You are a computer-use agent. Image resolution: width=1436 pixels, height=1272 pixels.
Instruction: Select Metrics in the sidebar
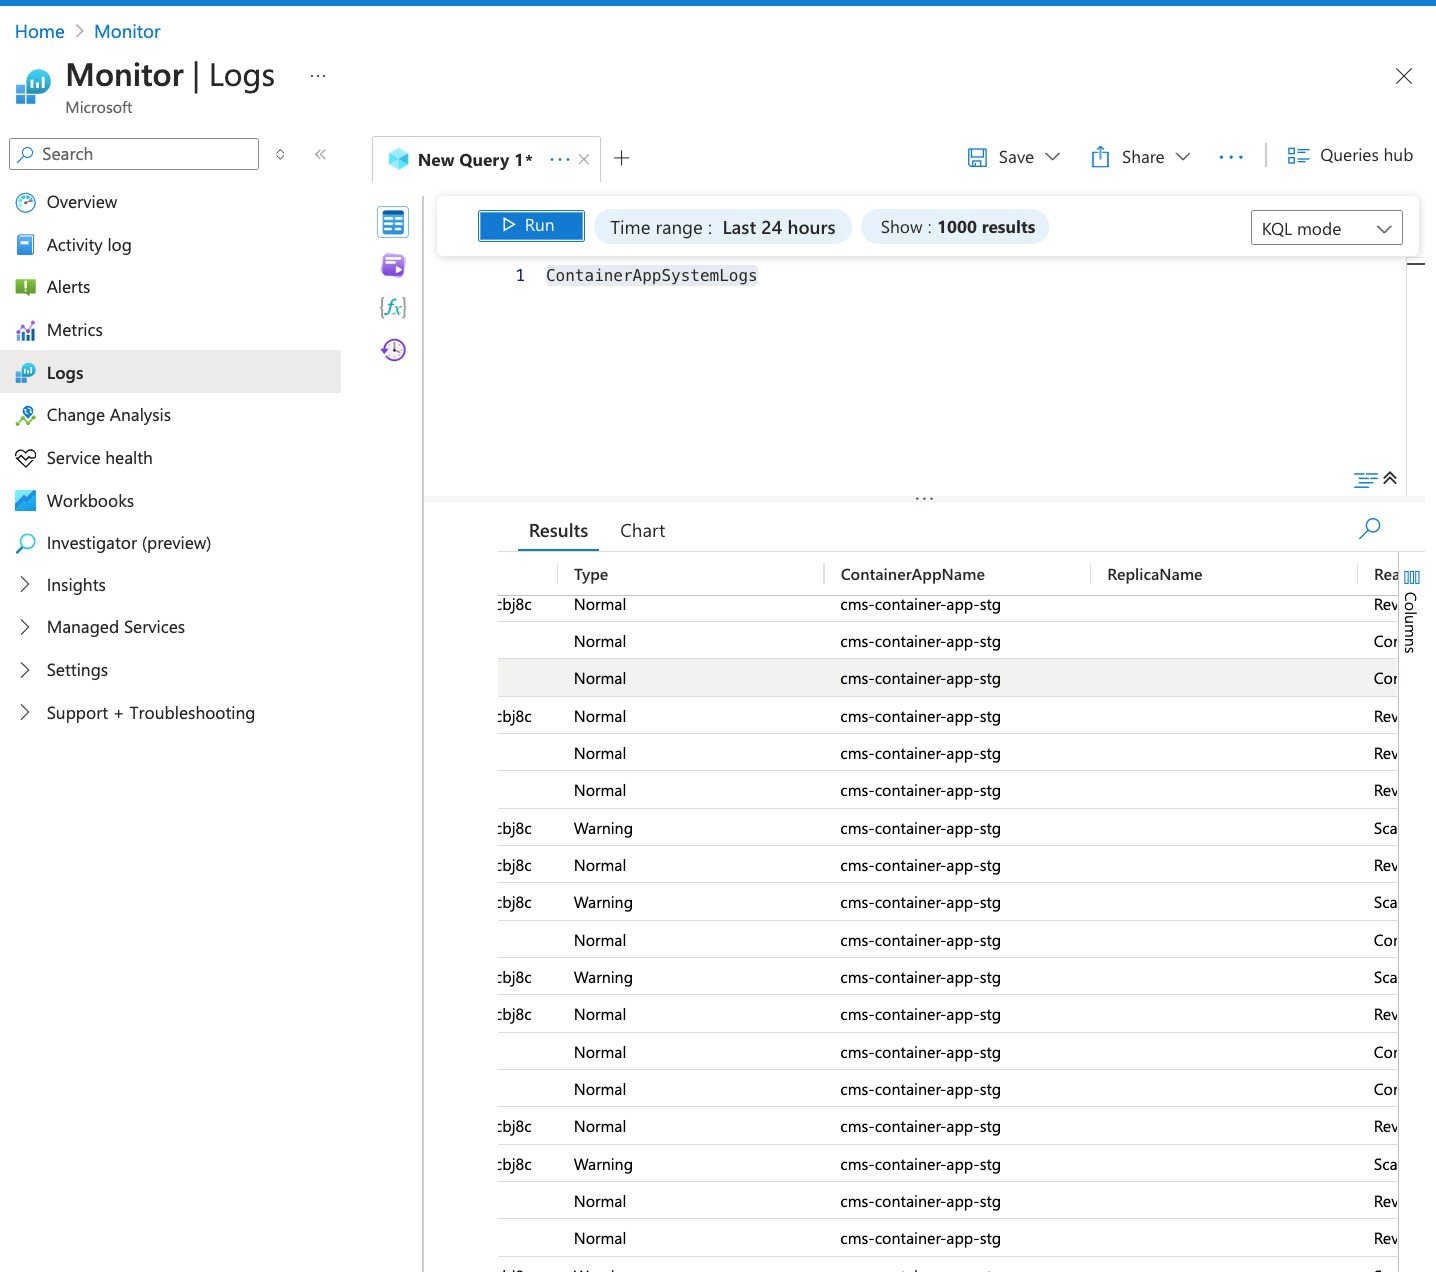74,330
